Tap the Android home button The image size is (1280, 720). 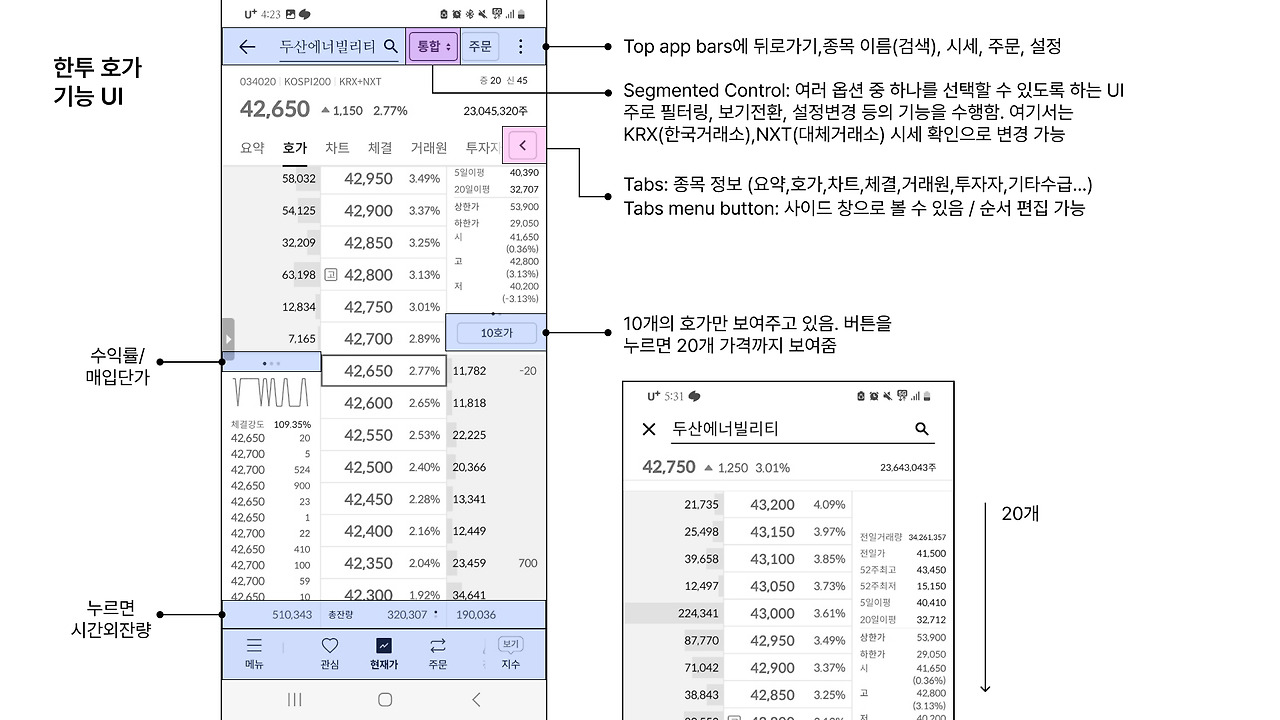tap(385, 699)
